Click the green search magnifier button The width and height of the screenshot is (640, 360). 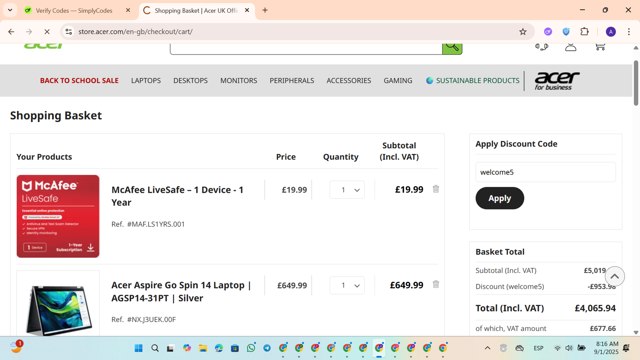click(452, 48)
